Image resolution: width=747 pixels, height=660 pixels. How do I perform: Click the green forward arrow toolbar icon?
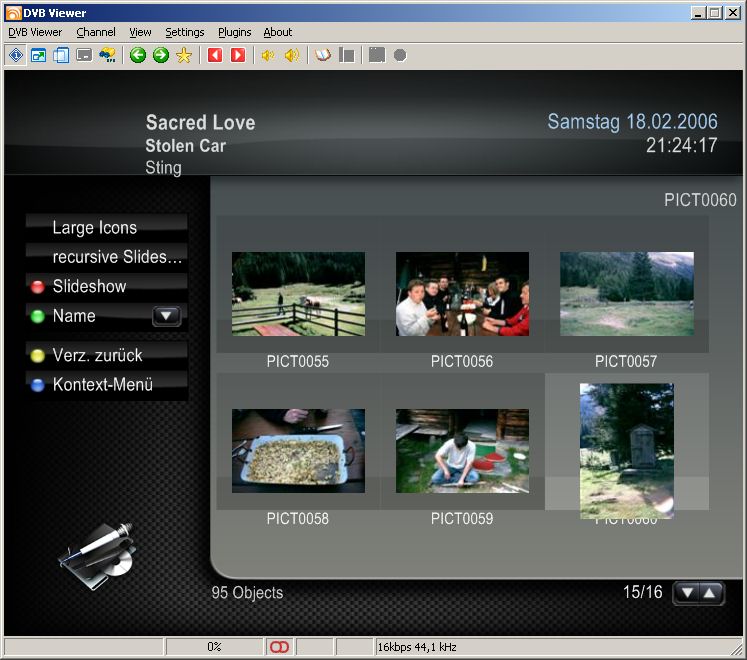(160, 55)
